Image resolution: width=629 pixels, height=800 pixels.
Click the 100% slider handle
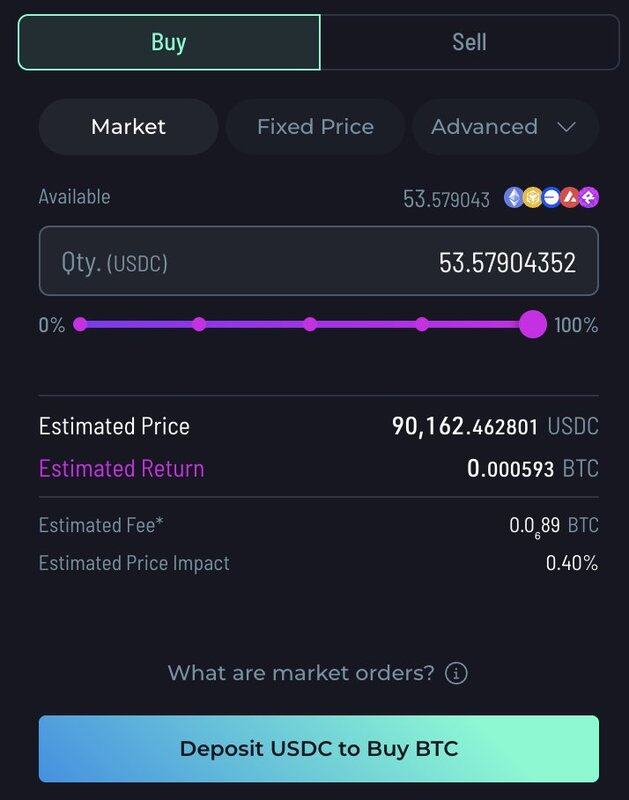click(533, 324)
